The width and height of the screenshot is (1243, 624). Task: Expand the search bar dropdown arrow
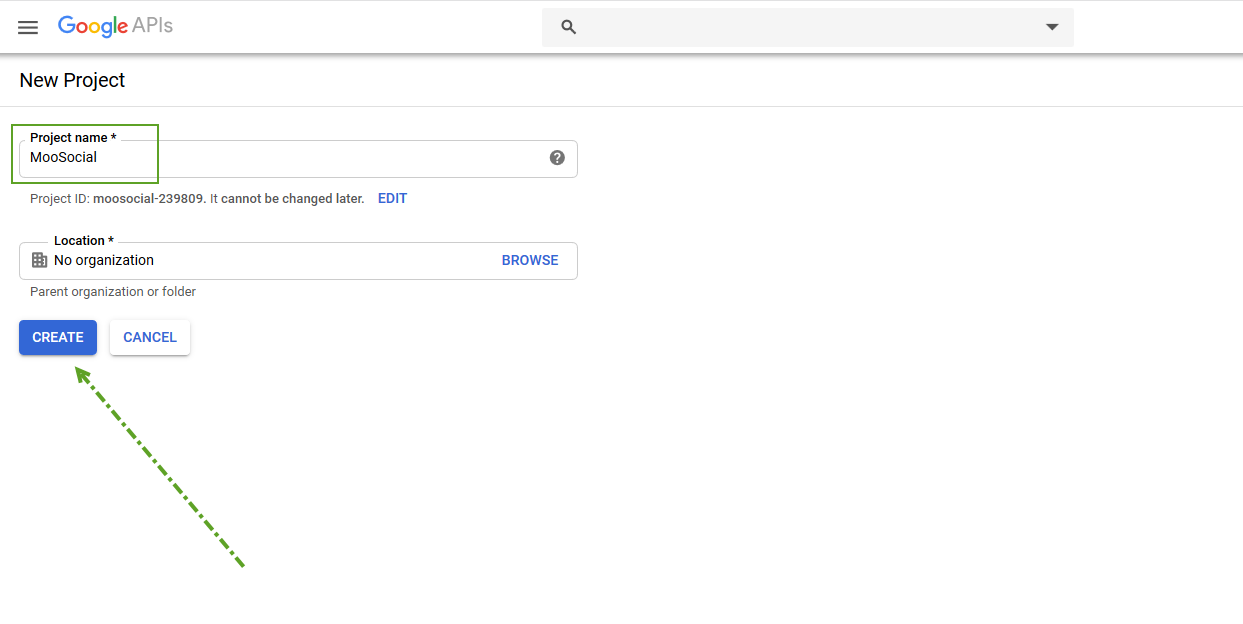1052,27
